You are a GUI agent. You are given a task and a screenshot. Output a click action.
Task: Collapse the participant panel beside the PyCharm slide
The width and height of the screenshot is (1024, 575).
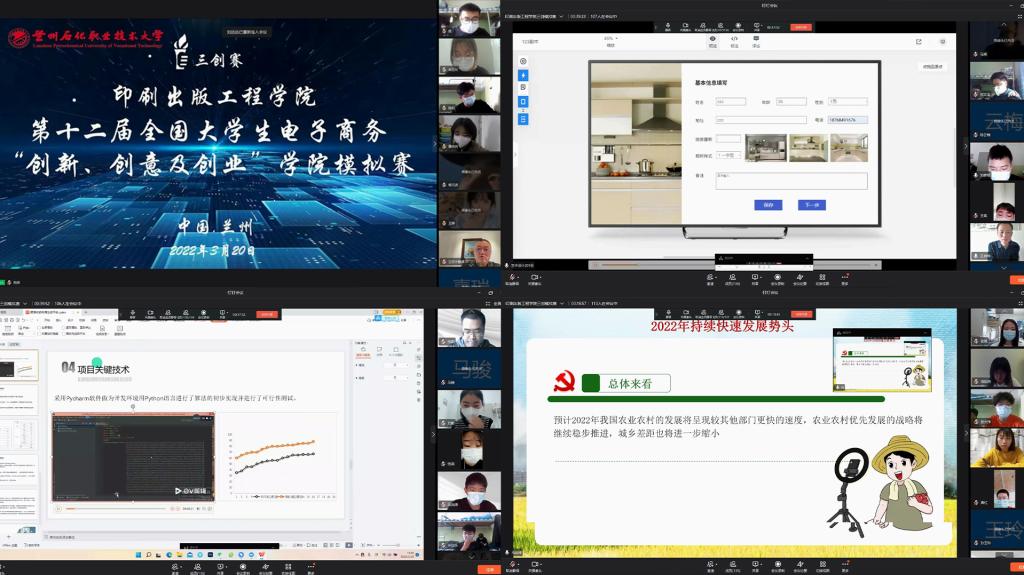[x=433, y=435]
